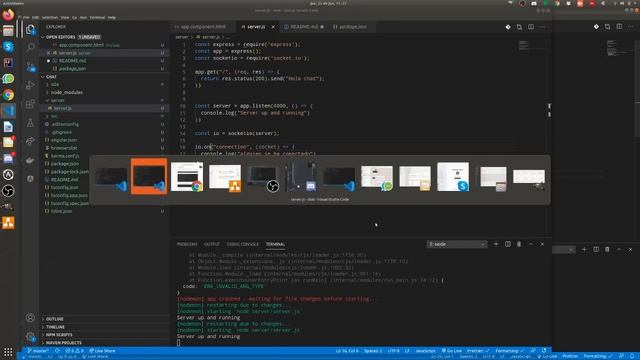Click the diamond icon in editor tab bar
Image resolution: width=640 pixels, height=360 pixels.
(508, 27)
